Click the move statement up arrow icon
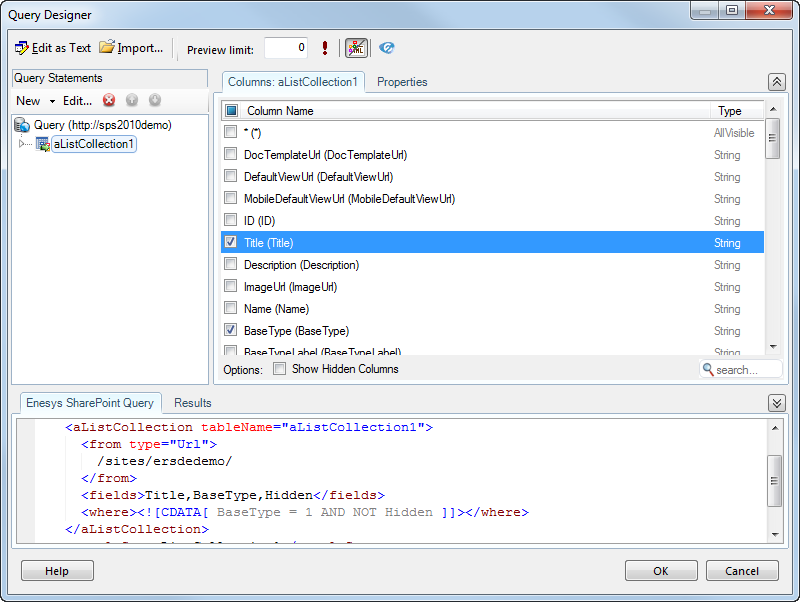Viewport: 800px width, 602px height. coord(132,100)
